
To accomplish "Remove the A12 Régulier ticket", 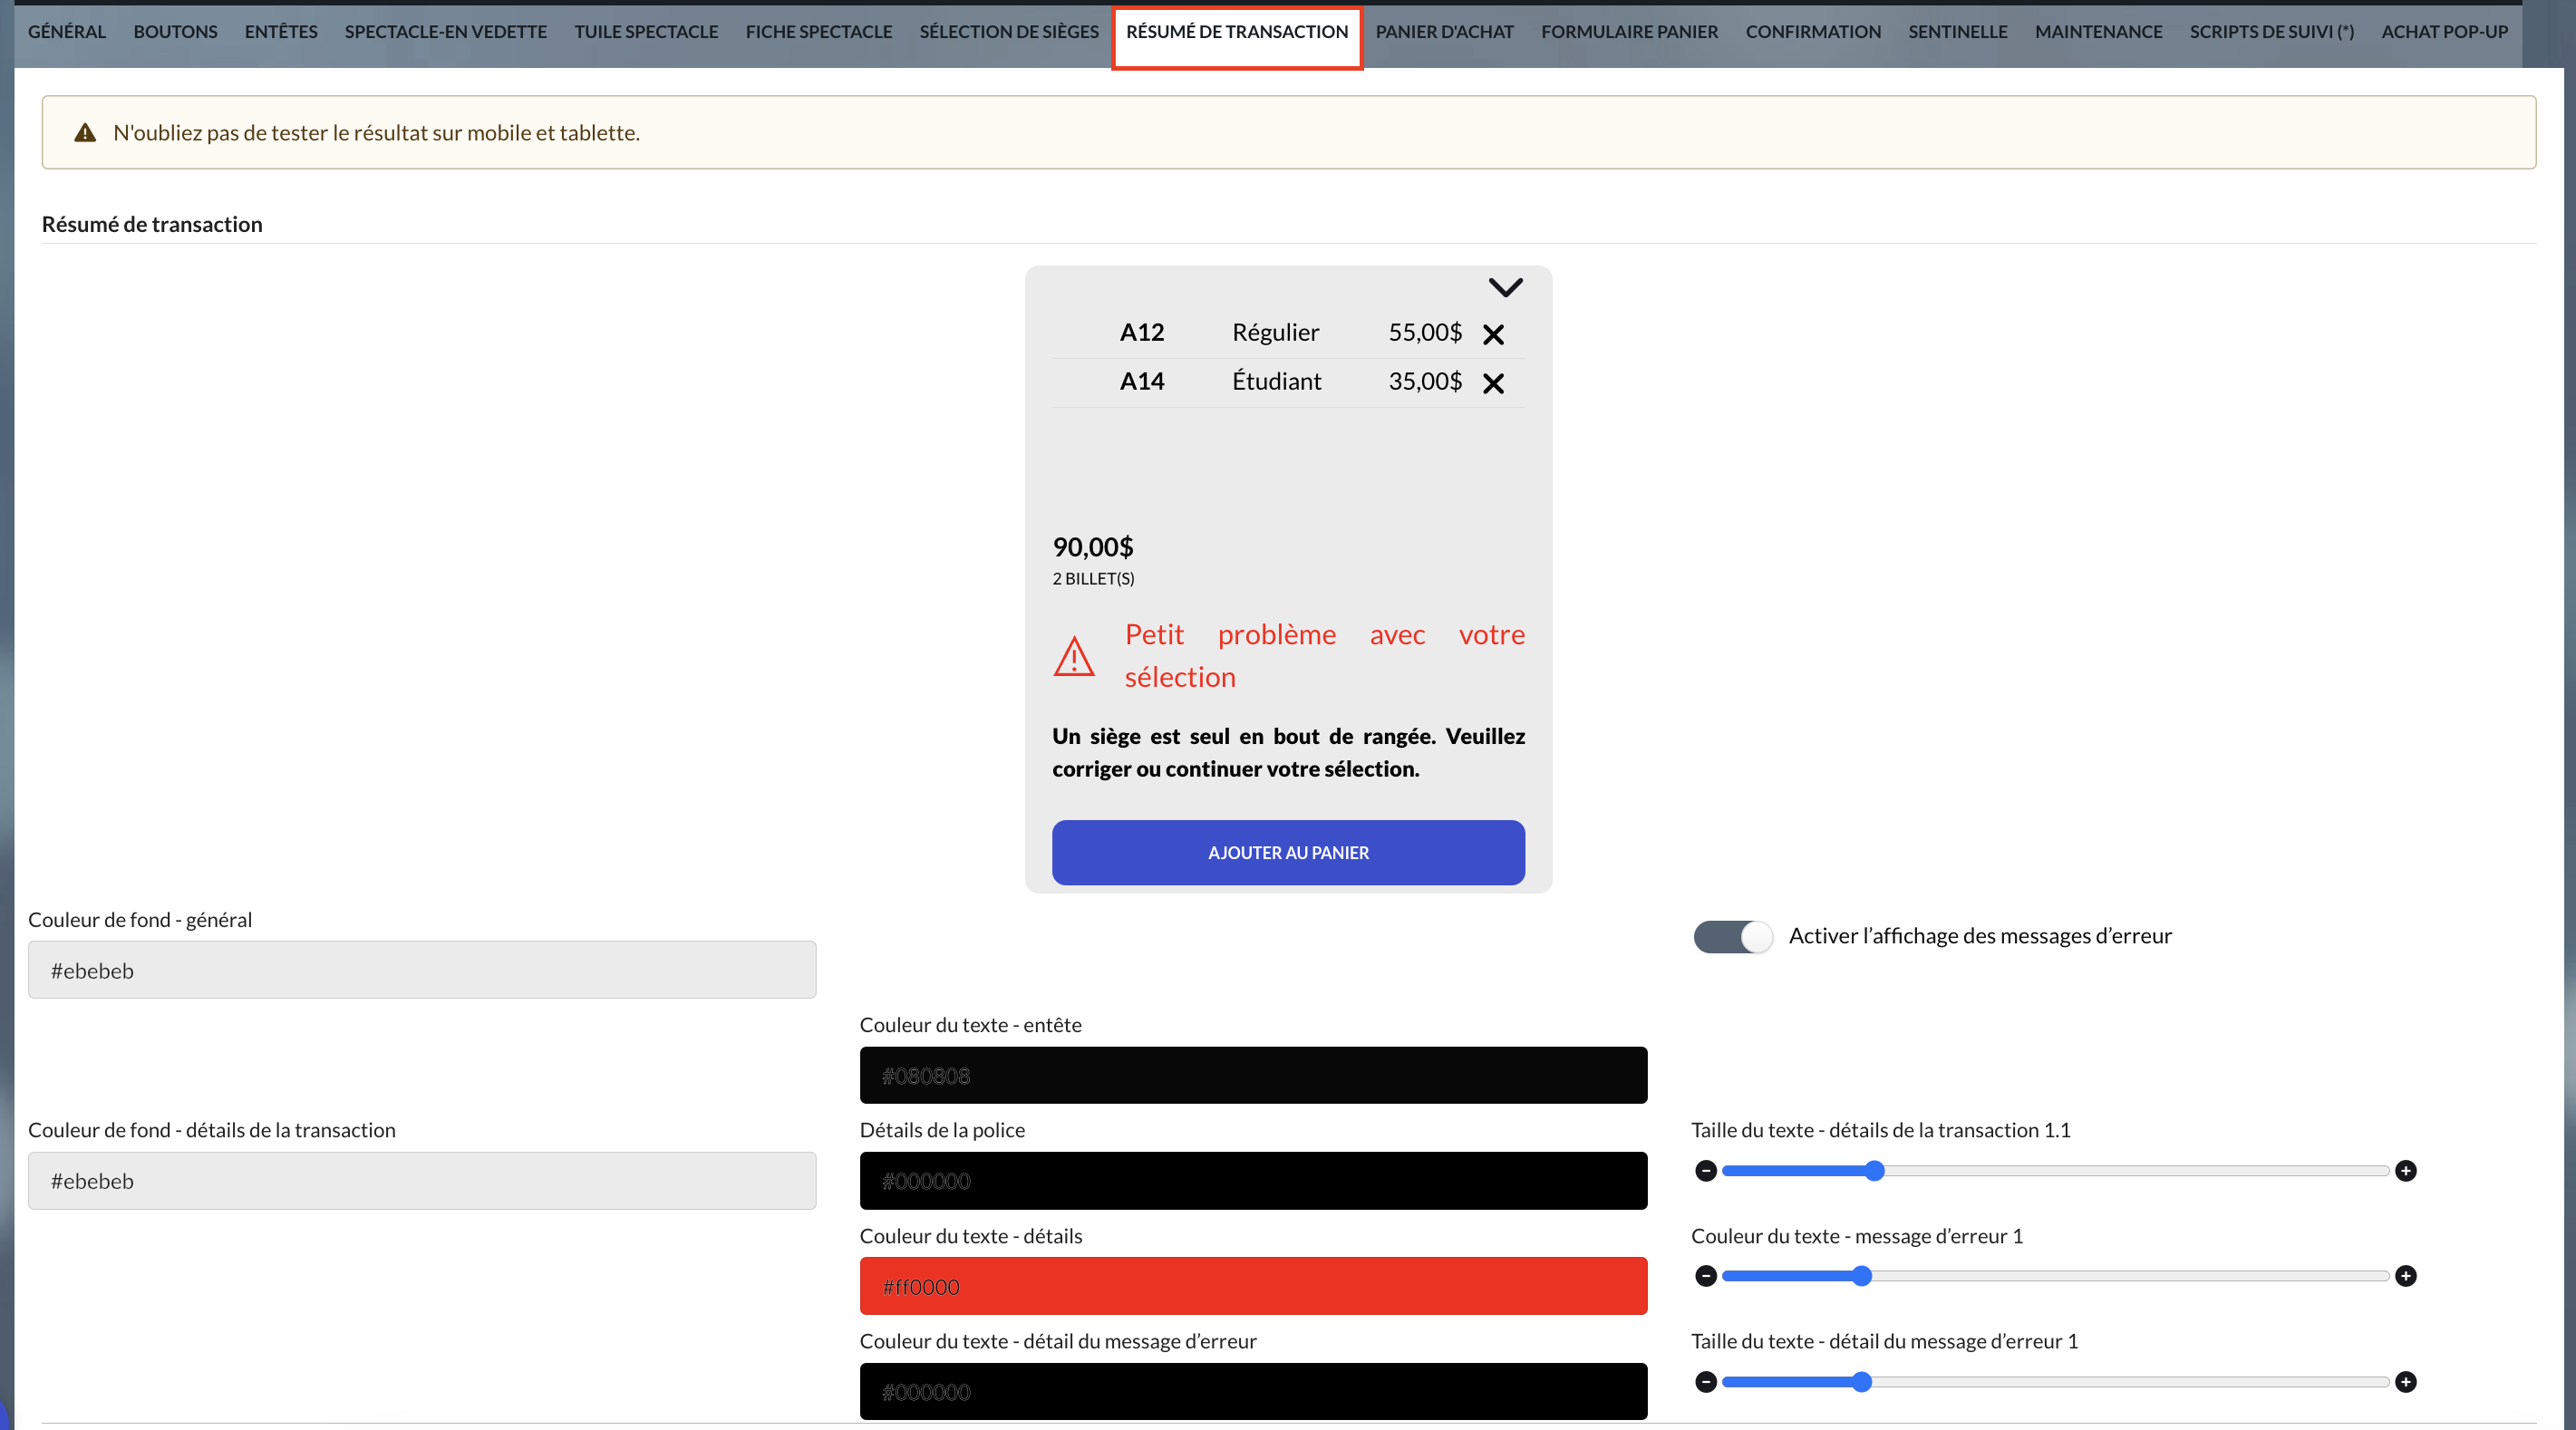I will tap(1493, 334).
